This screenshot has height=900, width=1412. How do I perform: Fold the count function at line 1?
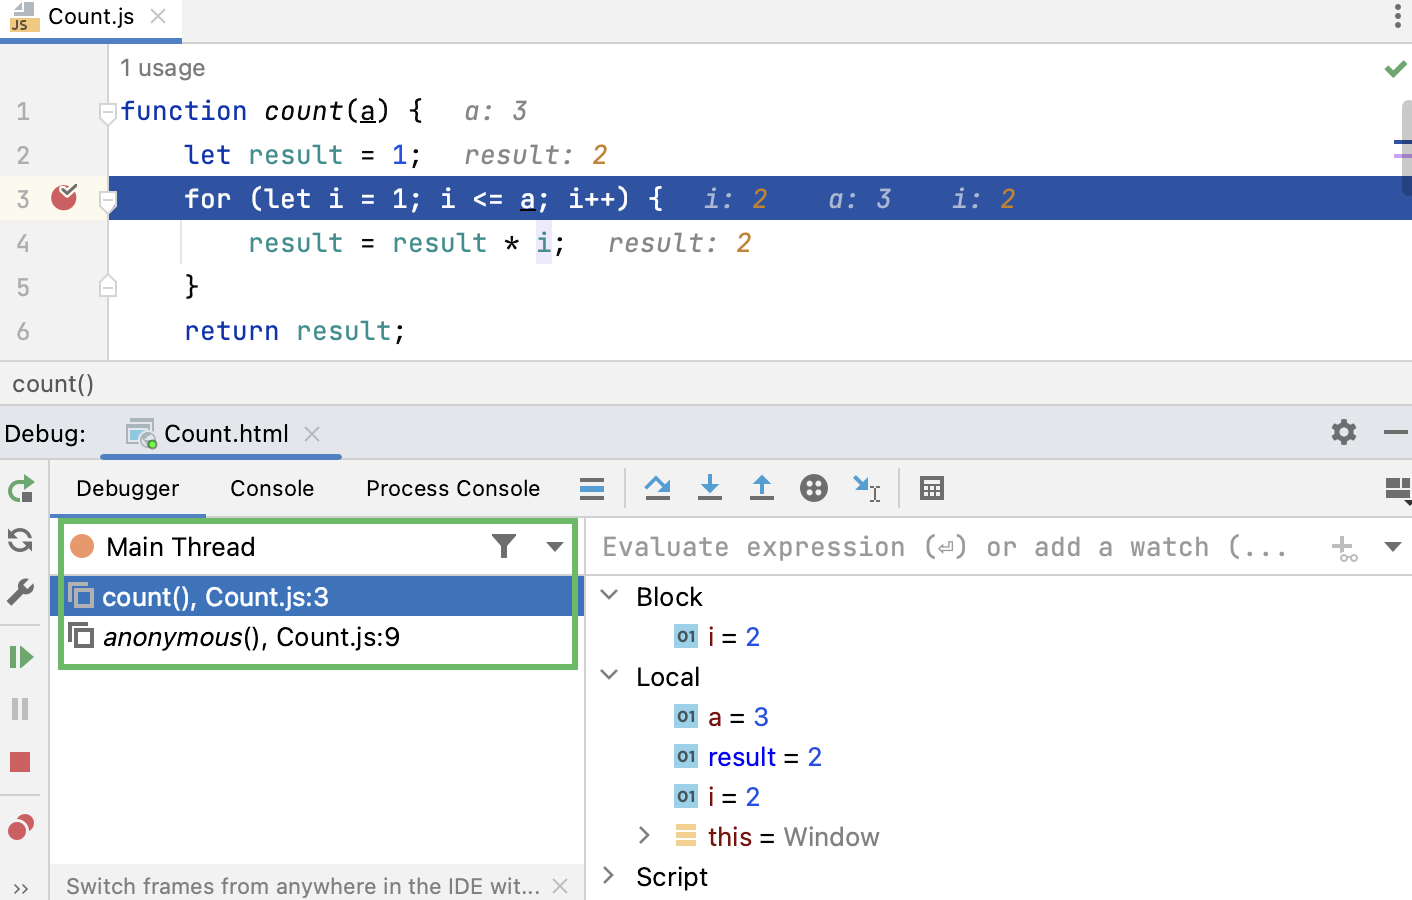pos(108,113)
